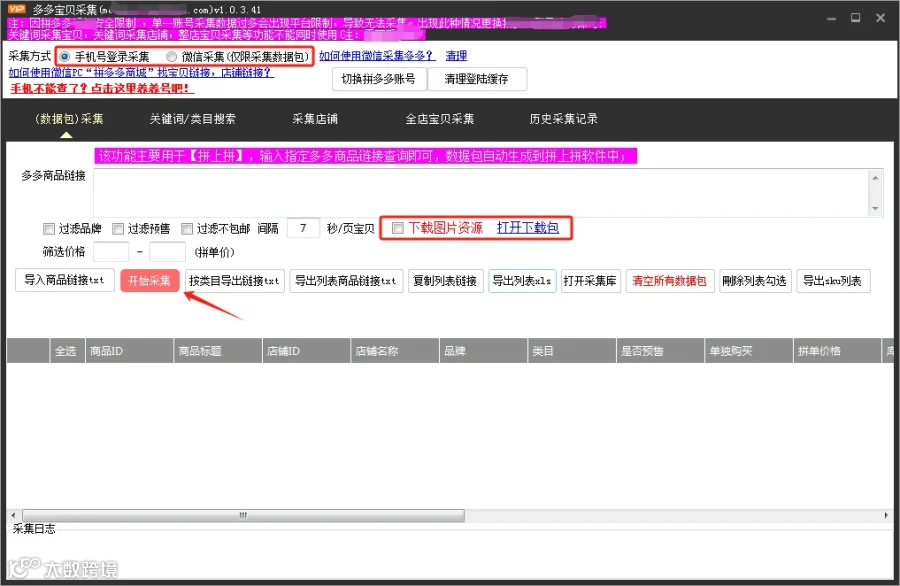Click 打开采集库 button

click(591, 281)
